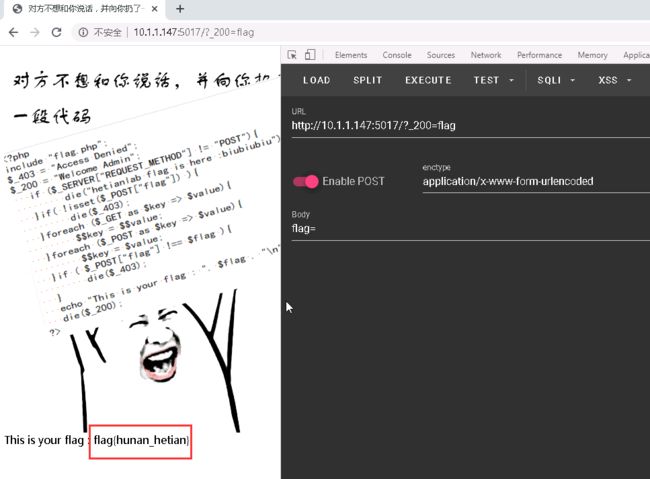Click the 'This is your flag' text
Viewport: 650px width, 479px height.
tap(44, 440)
